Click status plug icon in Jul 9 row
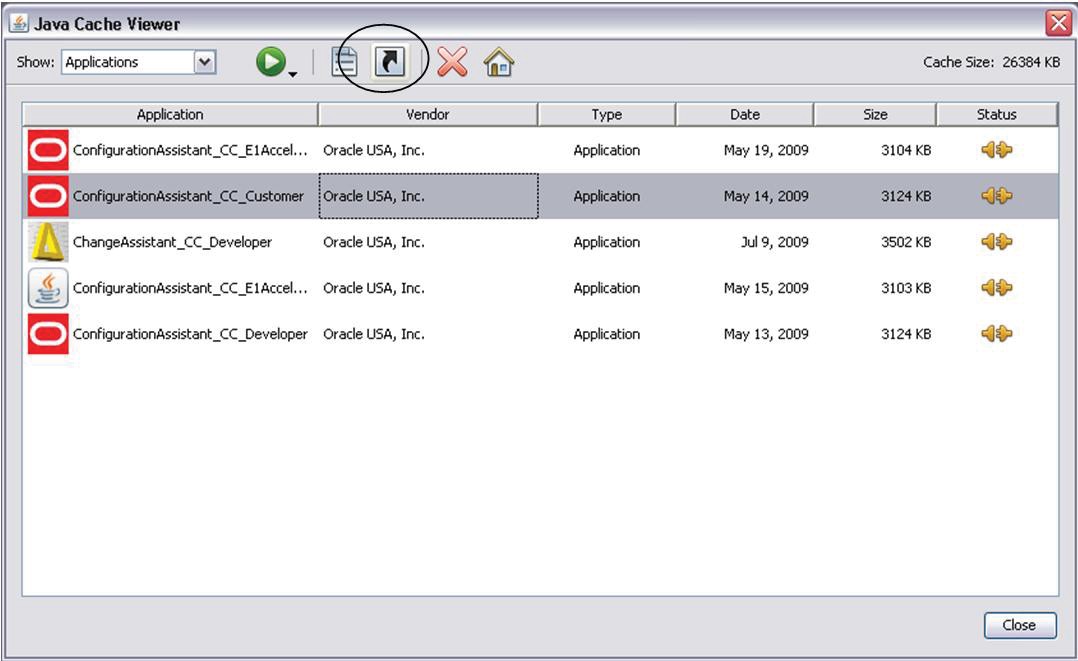 pos(996,242)
